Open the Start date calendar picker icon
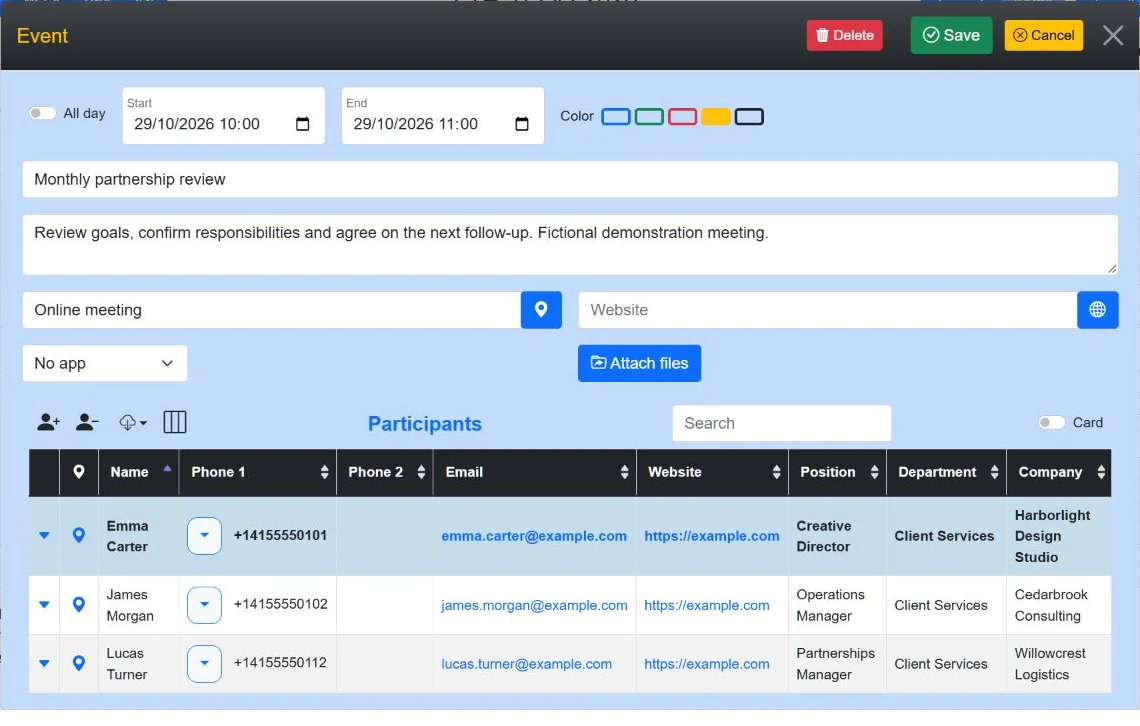The height and width of the screenshot is (726, 1140). [x=302, y=124]
